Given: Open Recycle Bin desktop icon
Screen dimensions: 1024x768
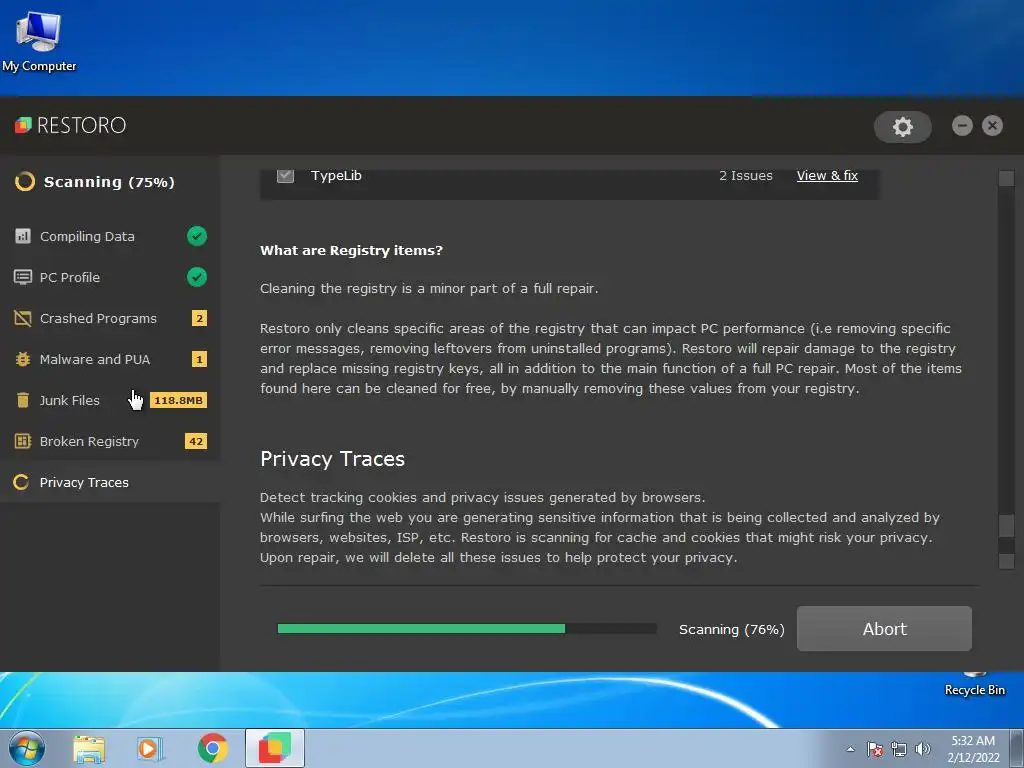Looking at the screenshot, I should click(x=974, y=684).
